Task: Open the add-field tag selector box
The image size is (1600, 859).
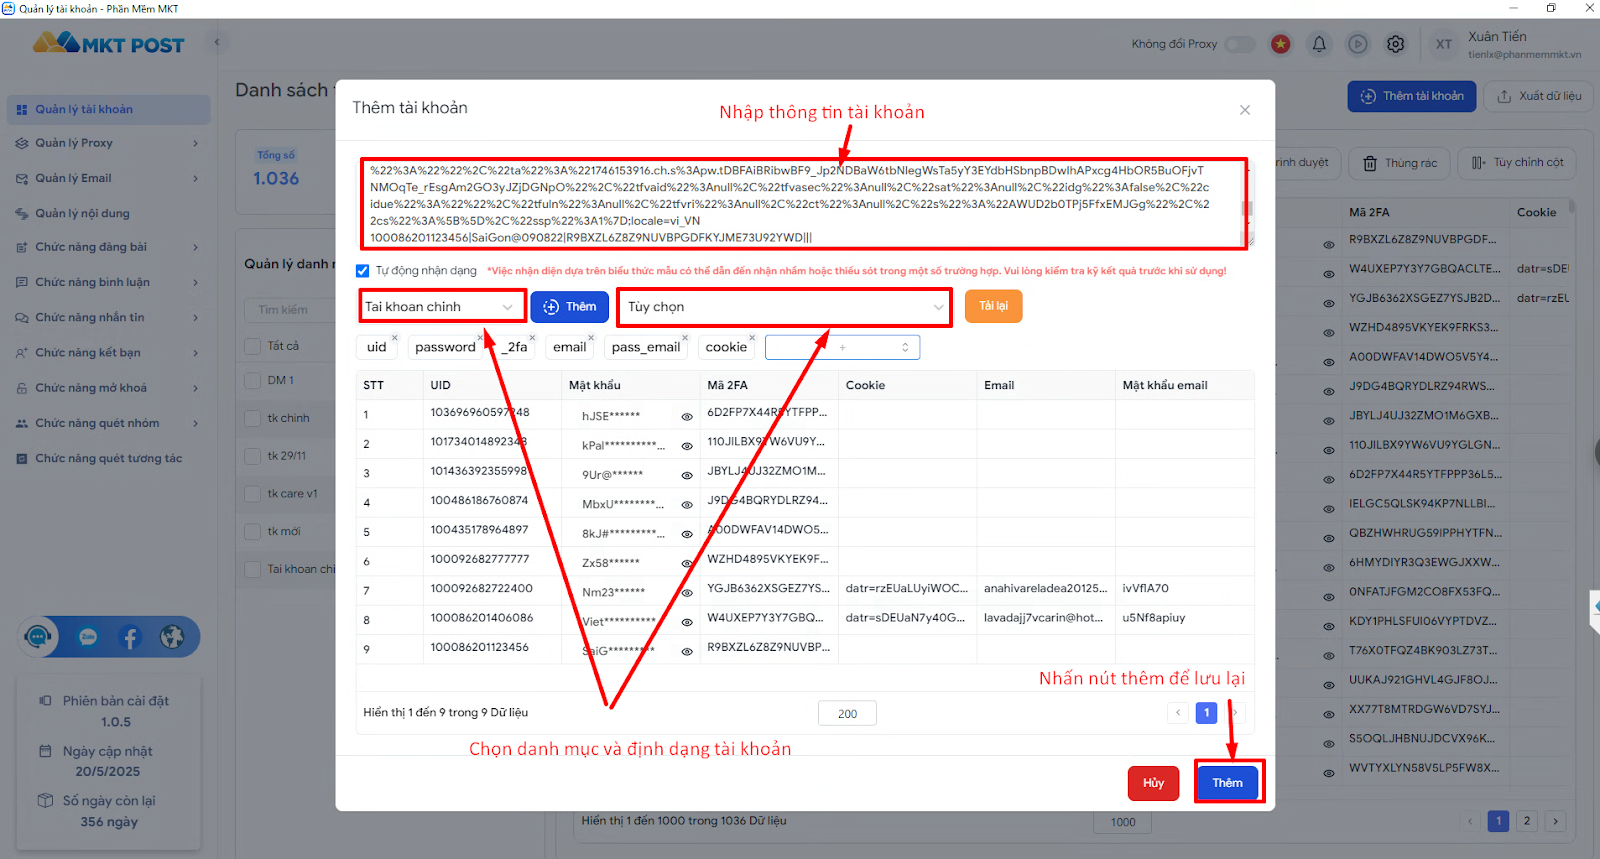Action: point(842,347)
